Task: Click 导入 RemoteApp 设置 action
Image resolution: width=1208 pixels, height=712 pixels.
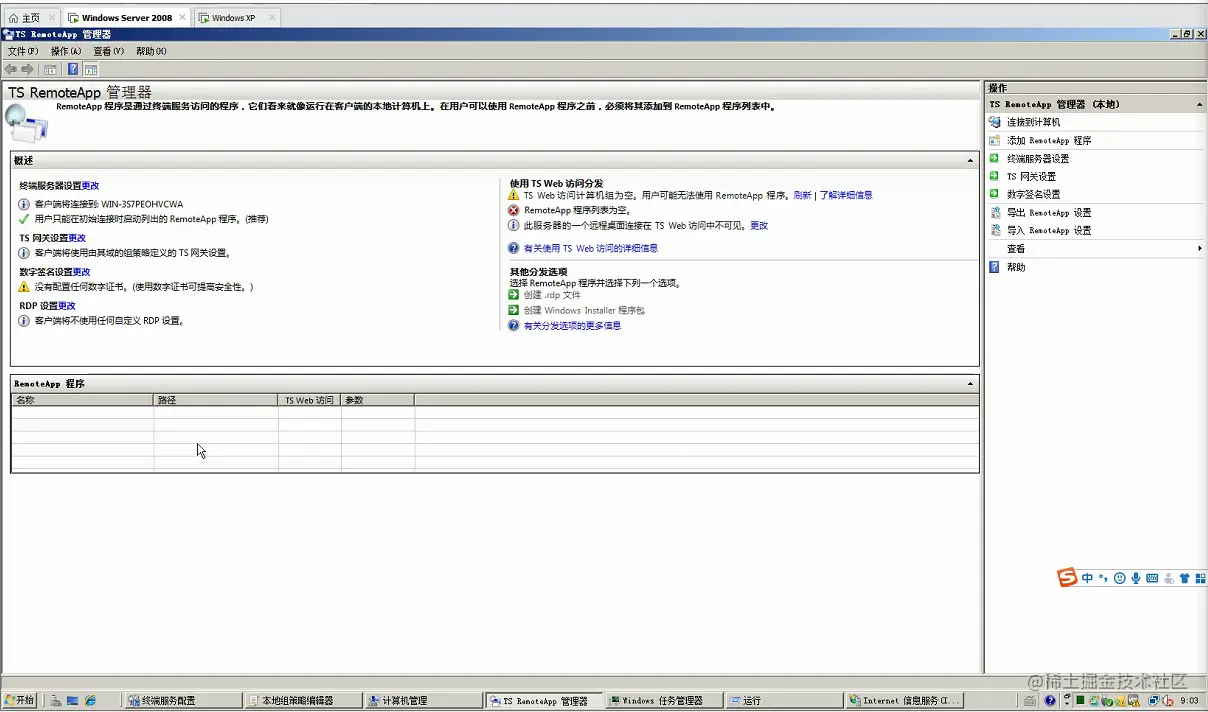Action: [x=1049, y=231]
